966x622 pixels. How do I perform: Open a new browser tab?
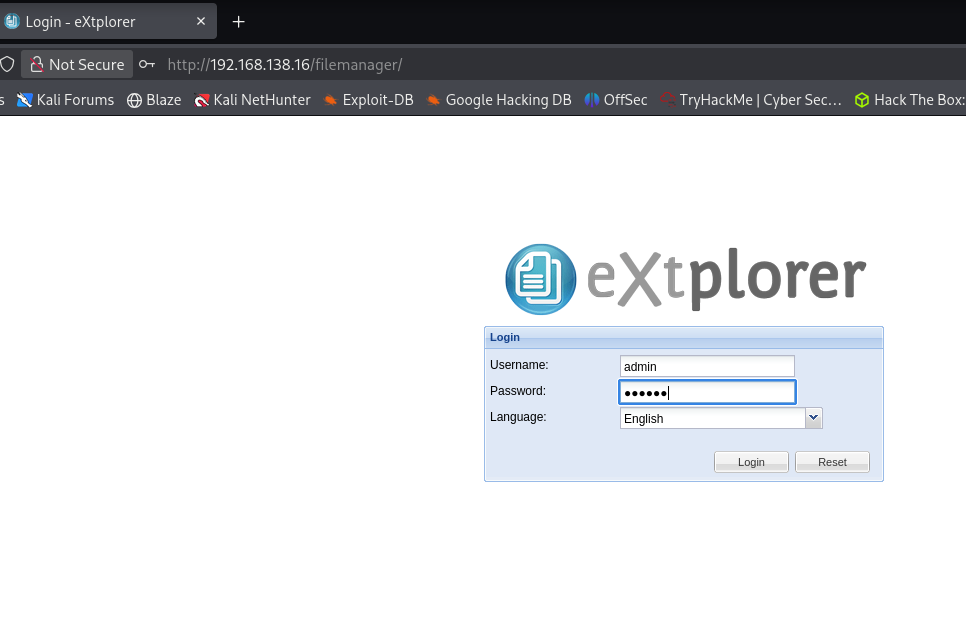click(x=238, y=21)
